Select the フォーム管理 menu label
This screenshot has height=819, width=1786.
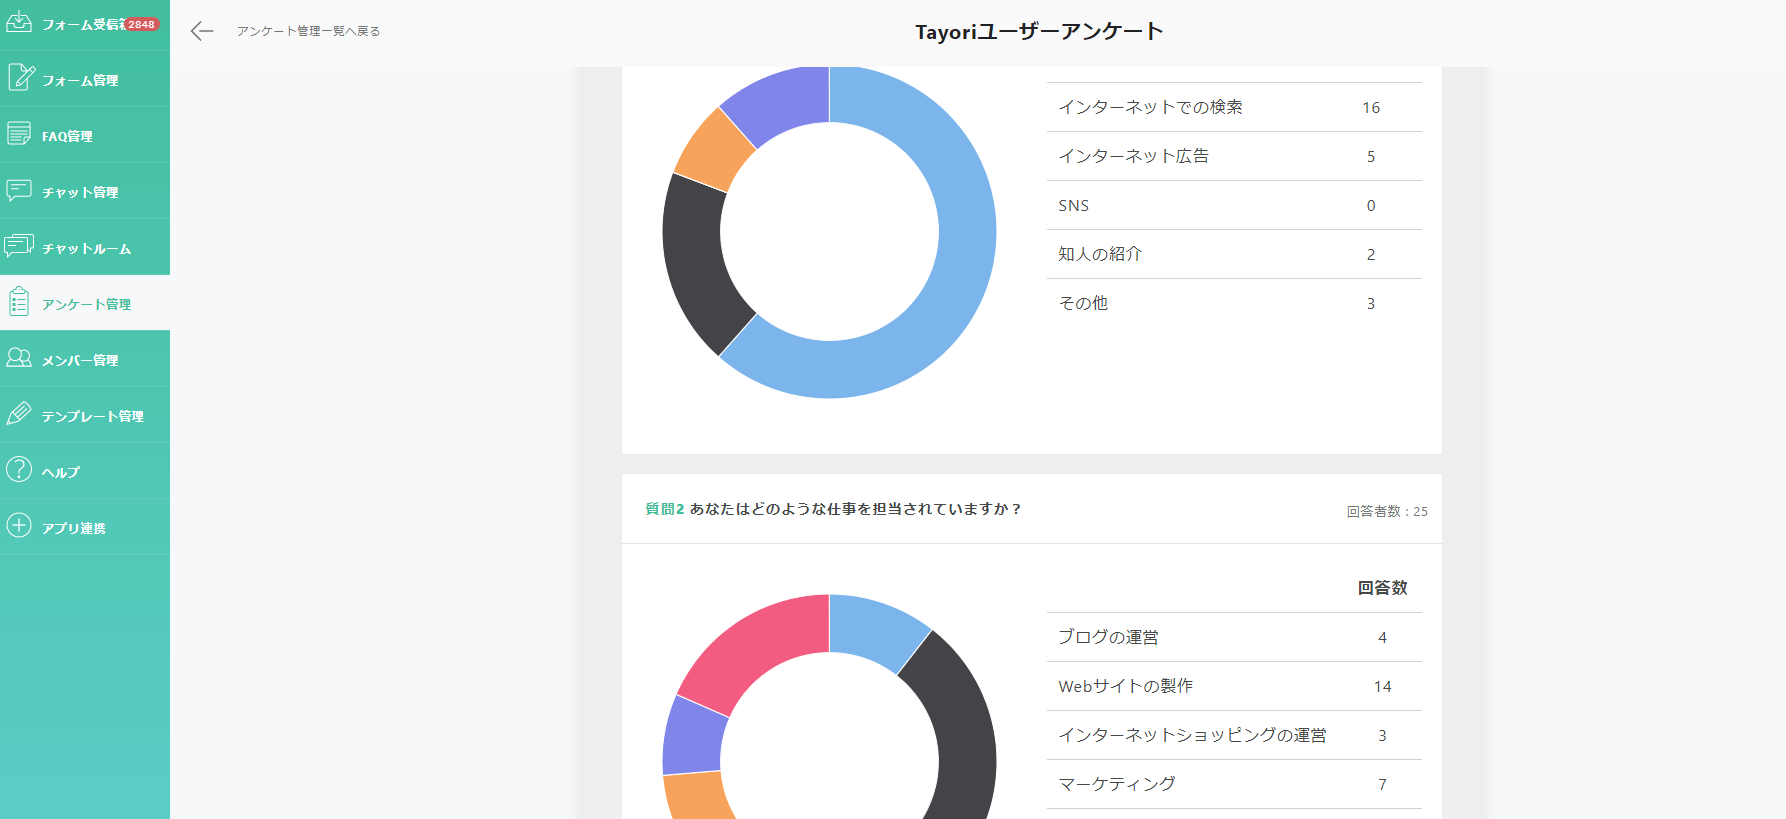(80, 80)
